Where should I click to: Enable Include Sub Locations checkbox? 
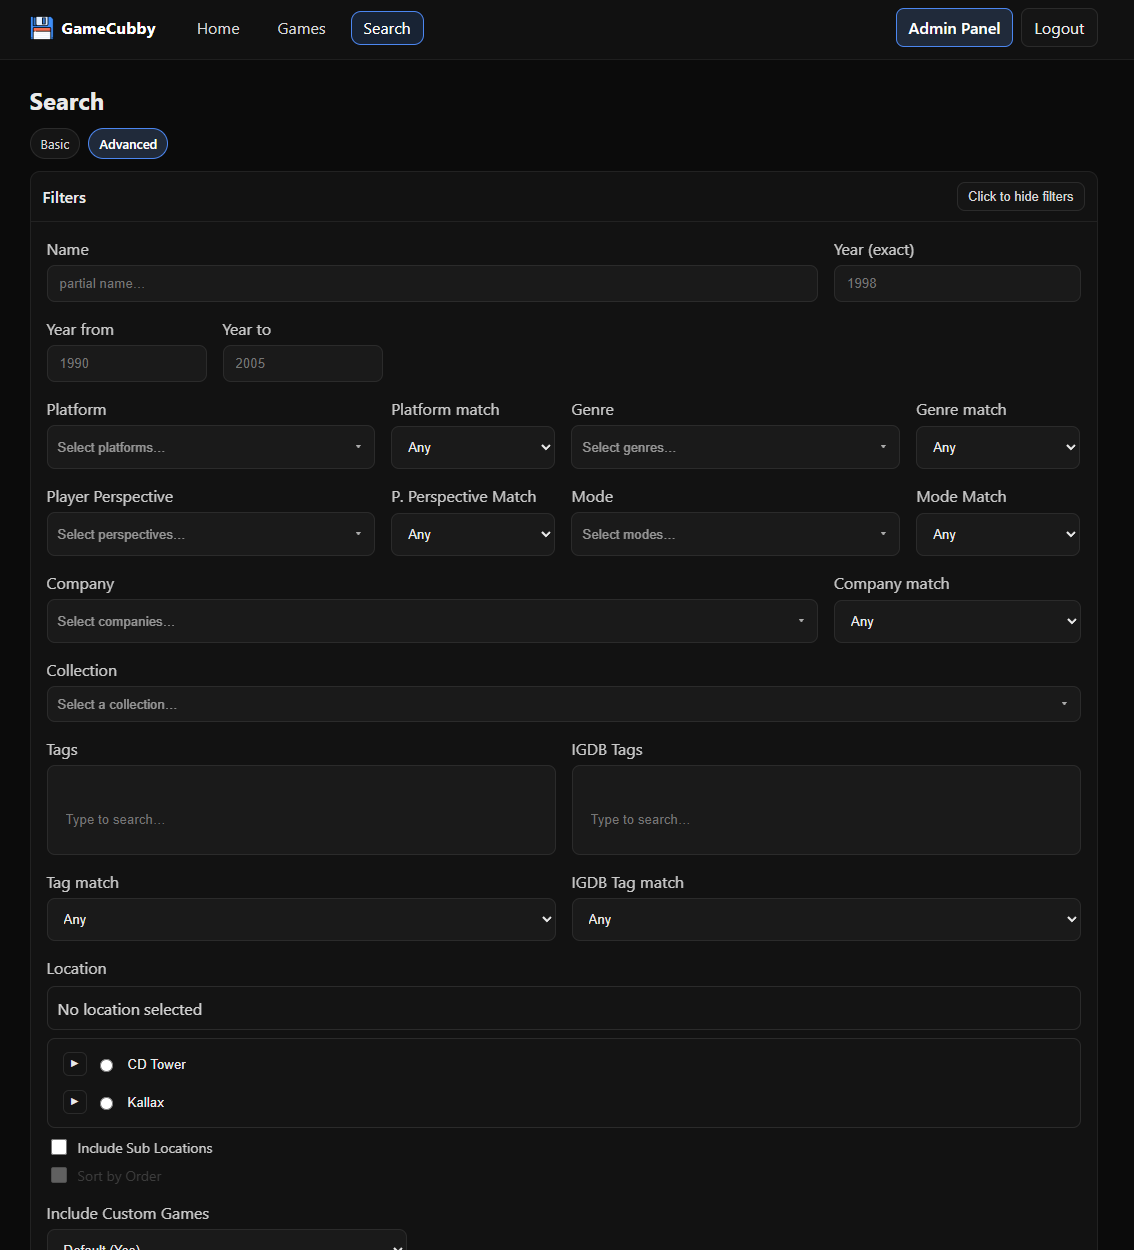pyautogui.click(x=59, y=1147)
